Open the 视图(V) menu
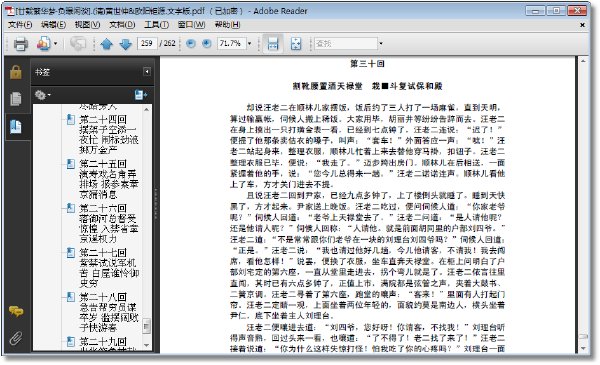This screenshot has width=600, height=365. coord(87,25)
